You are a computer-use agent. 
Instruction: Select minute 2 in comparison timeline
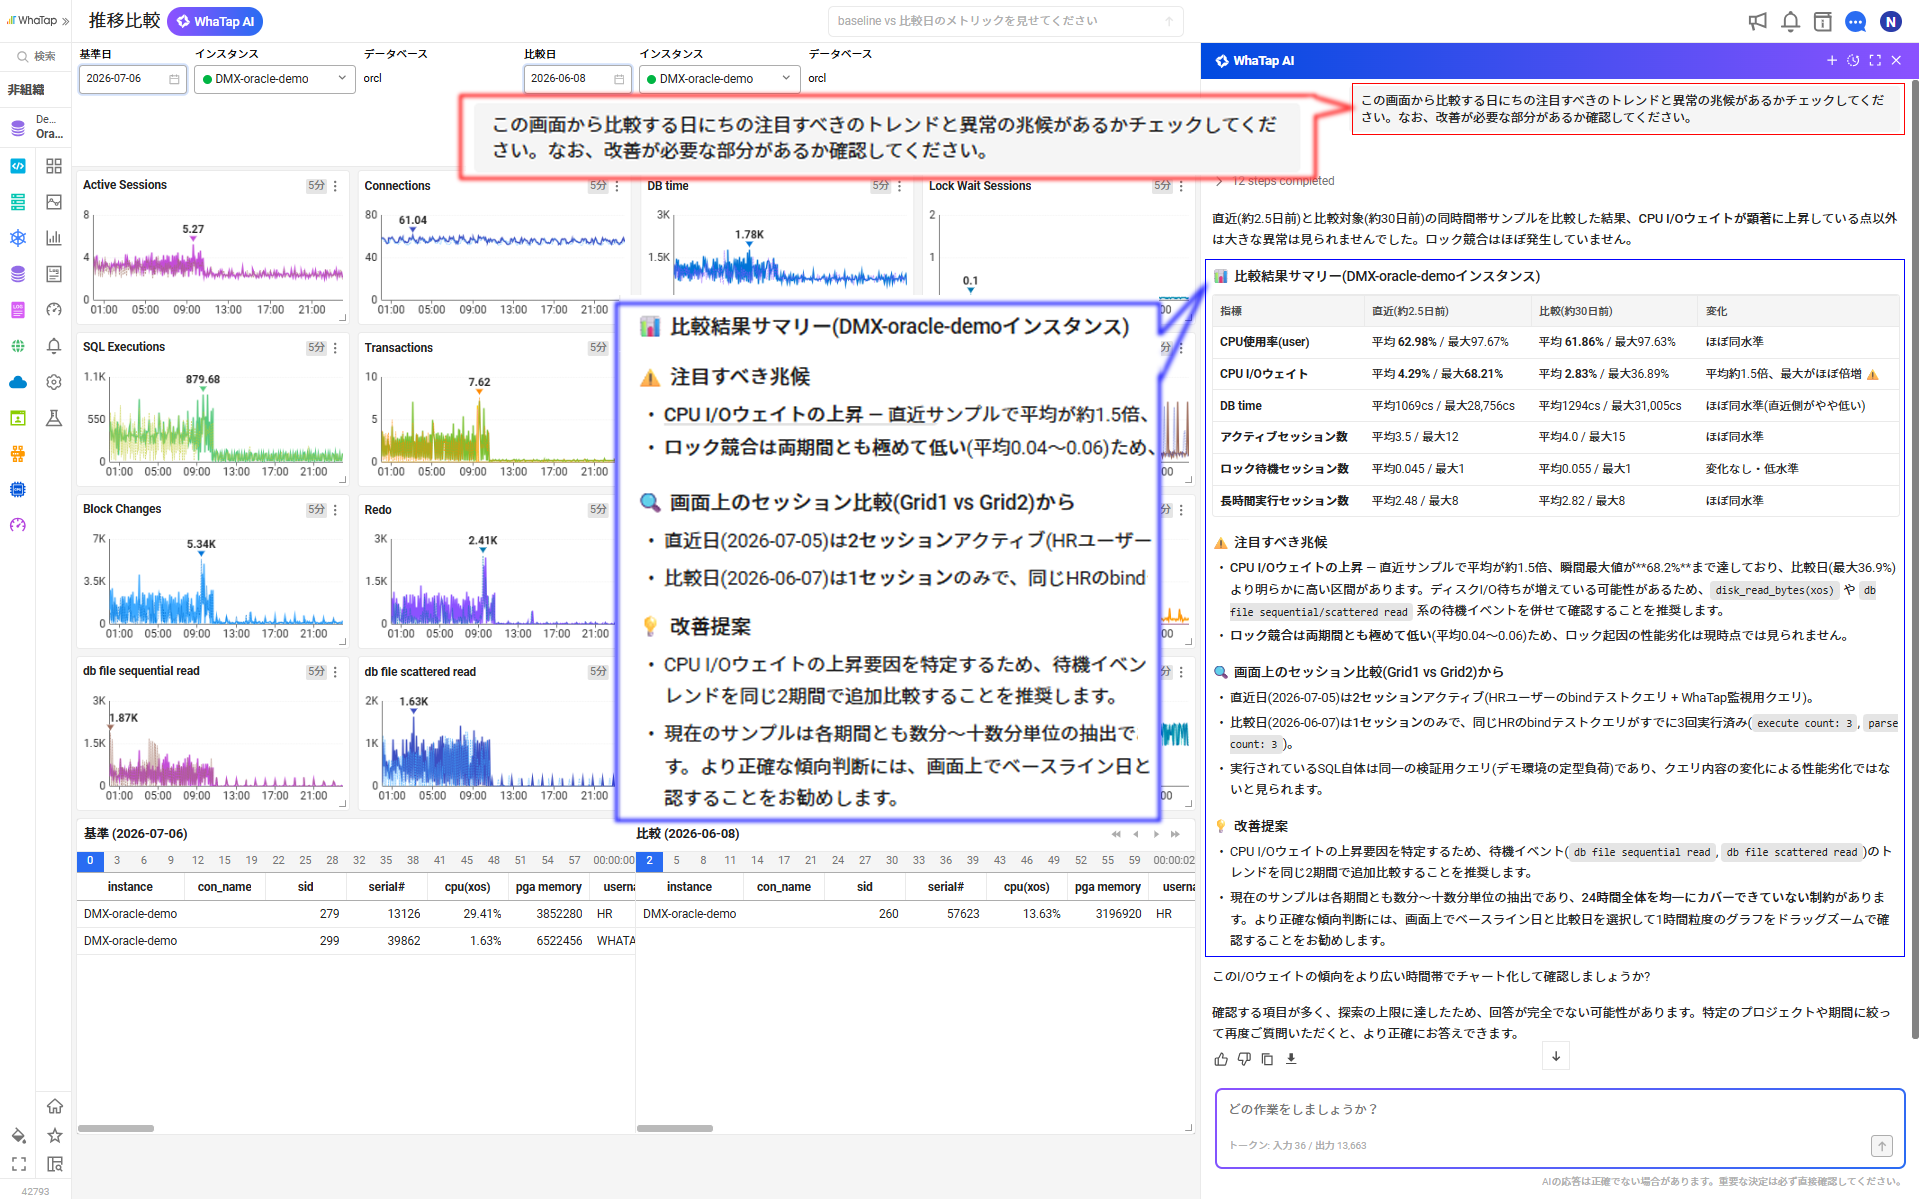pyautogui.click(x=649, y=861)
